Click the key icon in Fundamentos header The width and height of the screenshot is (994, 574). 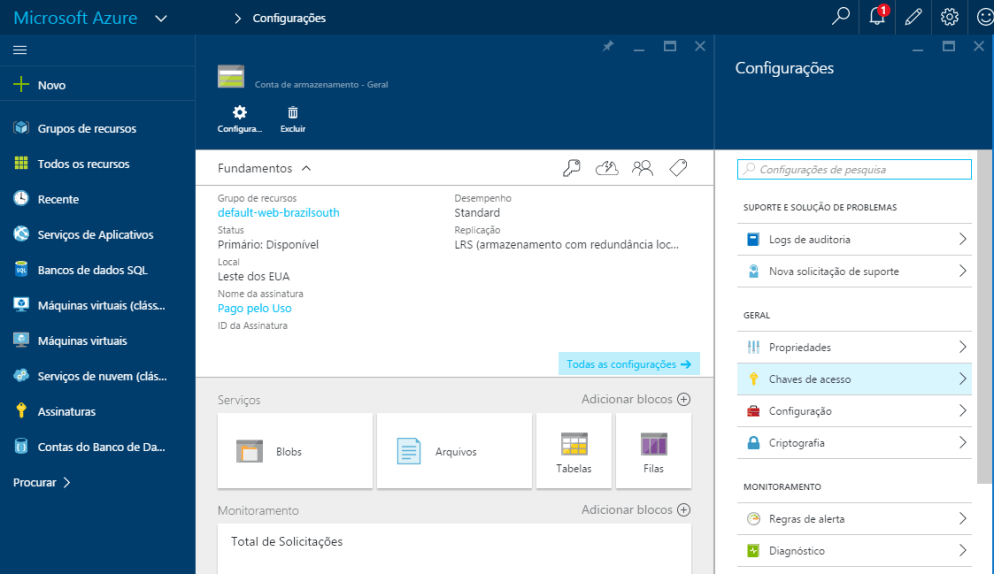point(571,168)
